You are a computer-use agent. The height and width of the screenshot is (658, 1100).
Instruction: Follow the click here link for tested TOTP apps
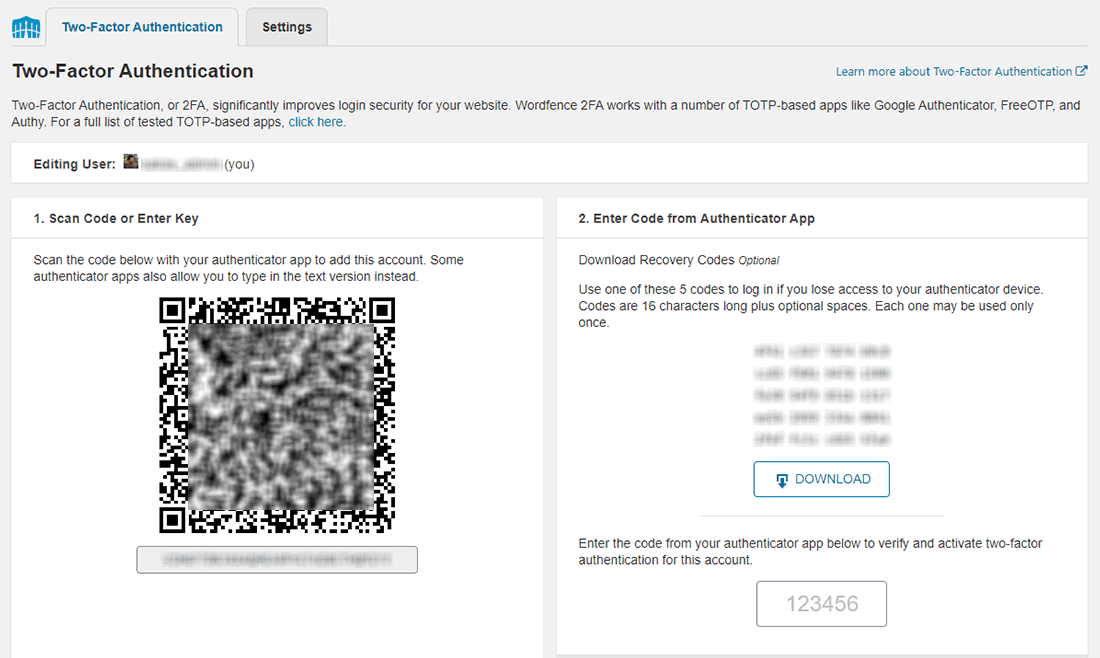pos(316,121)
